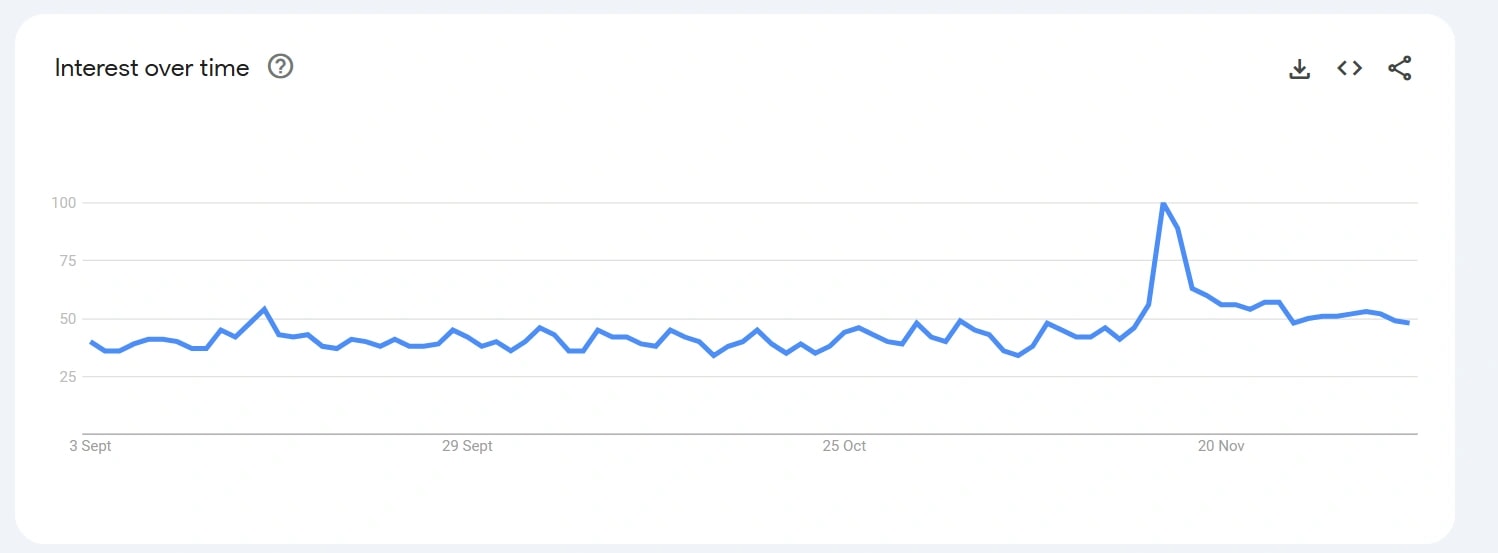Select the "20 Nov" date label
1498x553 pixels.
tap(1220, 446)
